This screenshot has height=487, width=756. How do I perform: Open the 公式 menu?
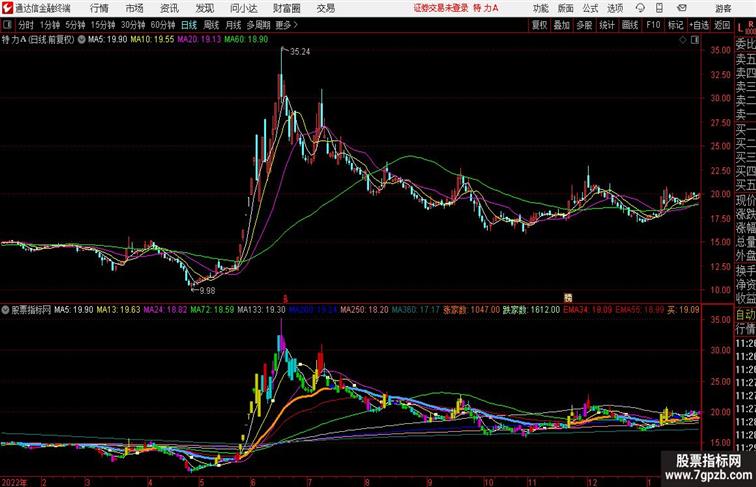point(590,8)
